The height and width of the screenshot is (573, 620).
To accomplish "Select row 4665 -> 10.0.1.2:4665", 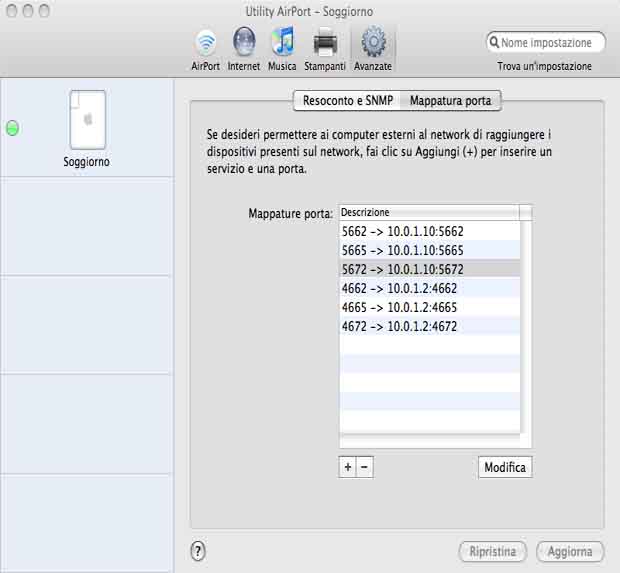I will pos(430,307).
